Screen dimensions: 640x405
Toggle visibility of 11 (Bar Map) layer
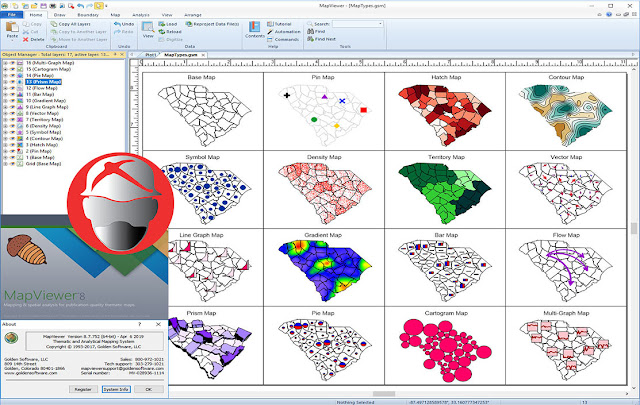point(13,94)
